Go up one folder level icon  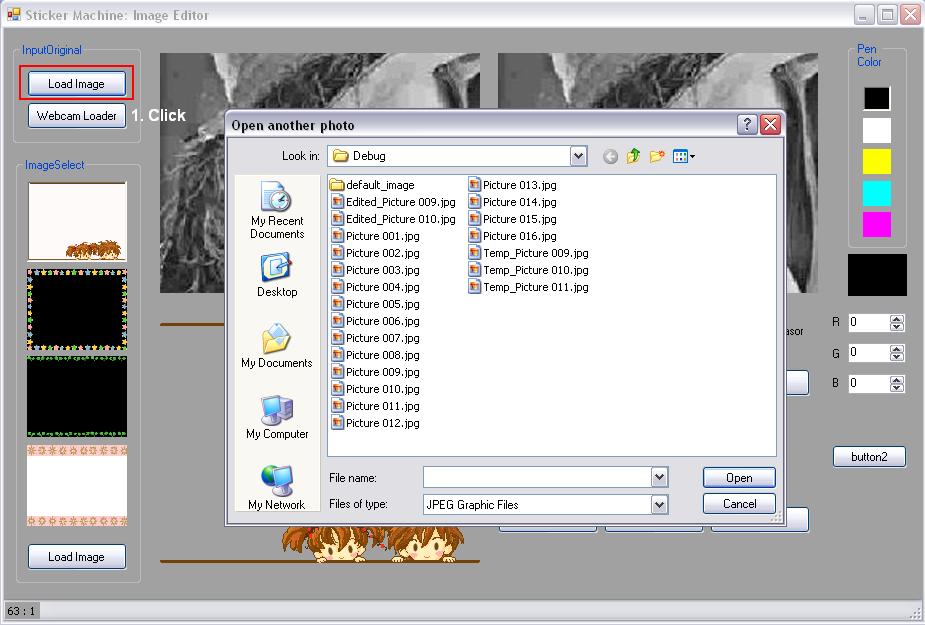click(x=633, y=156)
